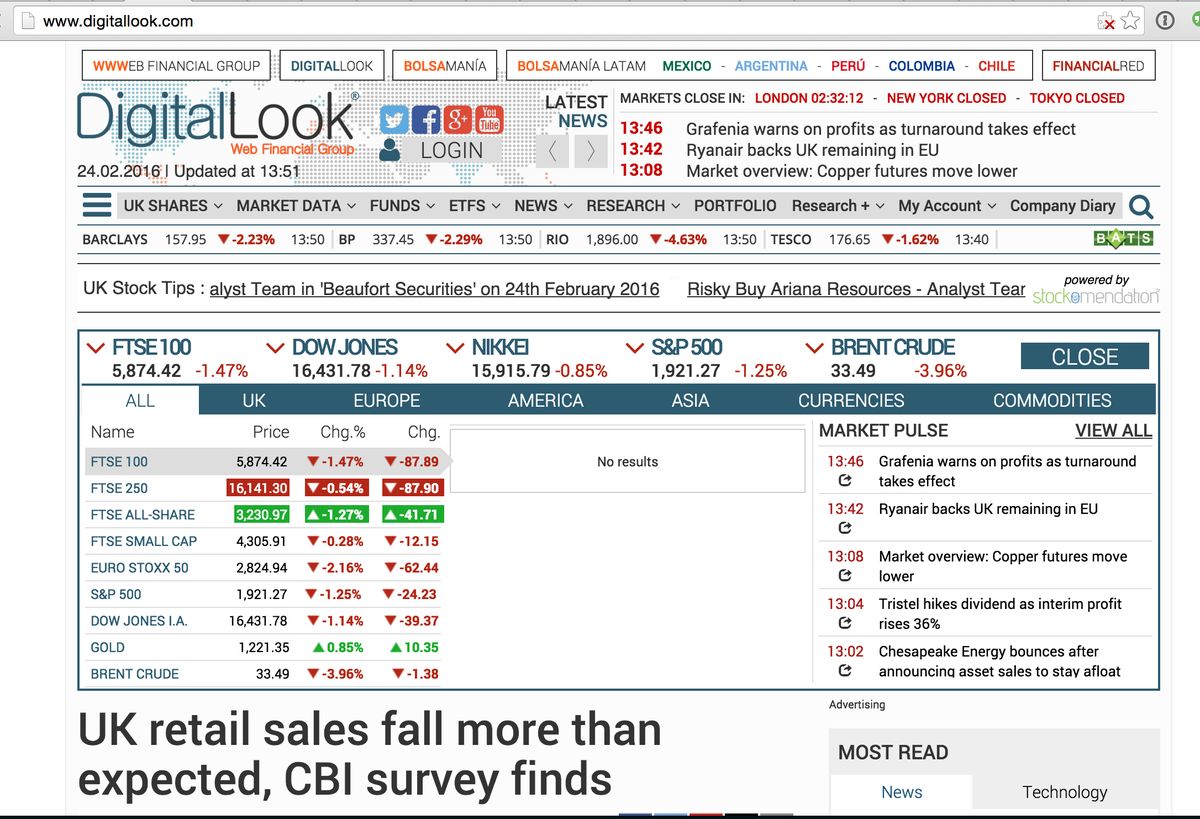Toggle the BRENT CRUDE header chevron
Viewport: 1200px width, 819px height.
[815, 348]
